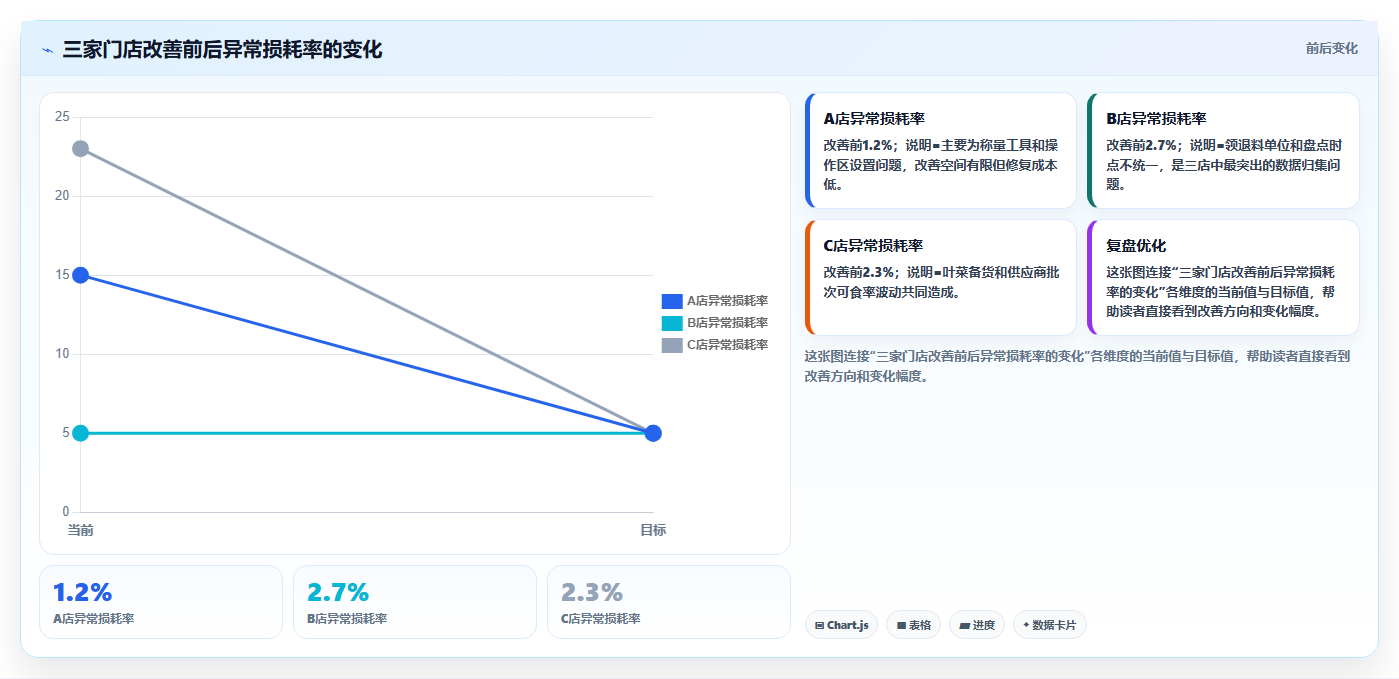This screenshot has height=679, width=1399.
Task: Click the B店异常损耗率 legend label
Action: [727, 323]
